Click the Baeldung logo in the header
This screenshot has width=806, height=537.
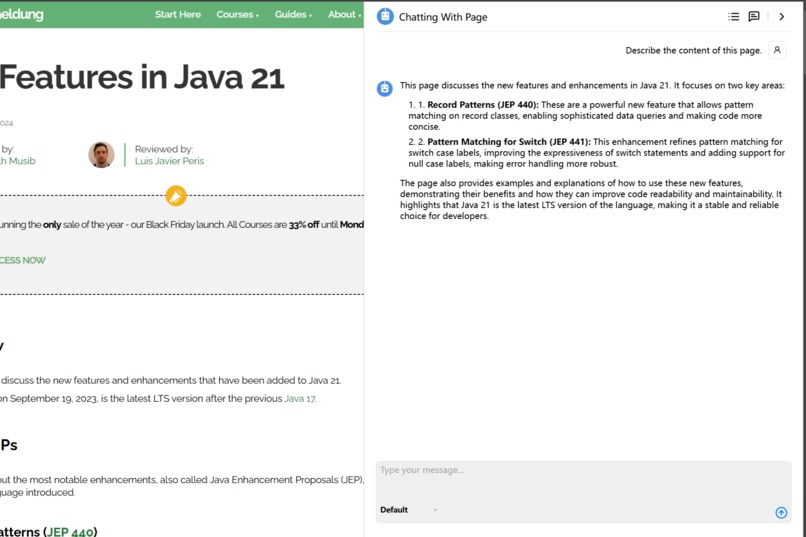(x=22, y=14)
